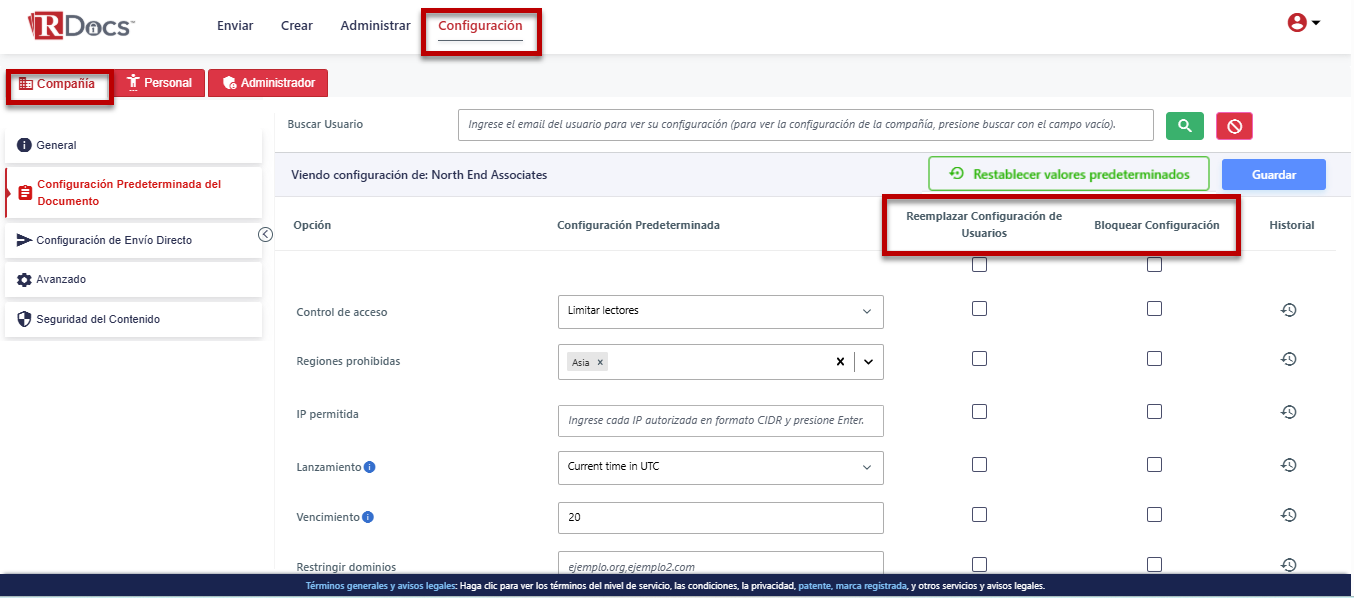The height and width of the screenshot is (598, 1354).
Task: Click the Vencimiento info icon
Action: [x=368, y=517]
